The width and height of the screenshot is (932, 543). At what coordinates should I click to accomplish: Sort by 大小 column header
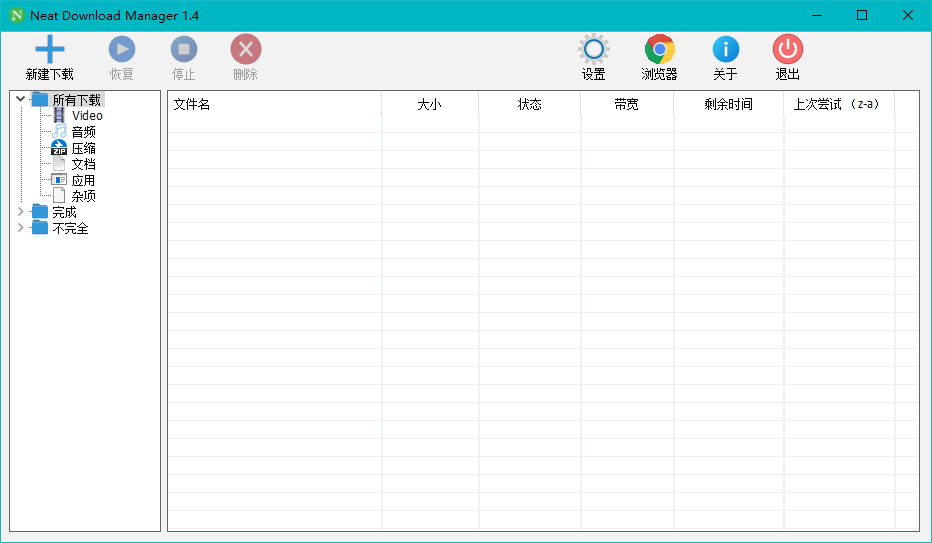point(430,105)
